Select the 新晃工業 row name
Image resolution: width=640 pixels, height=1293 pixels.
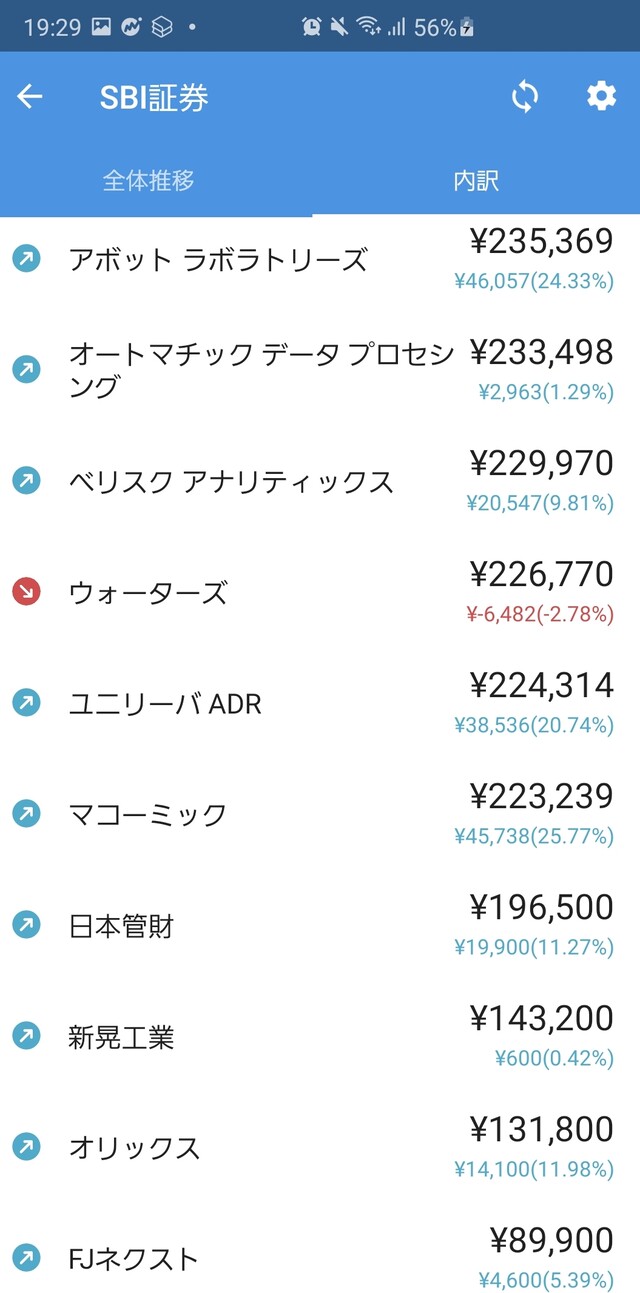[121, 1037]
